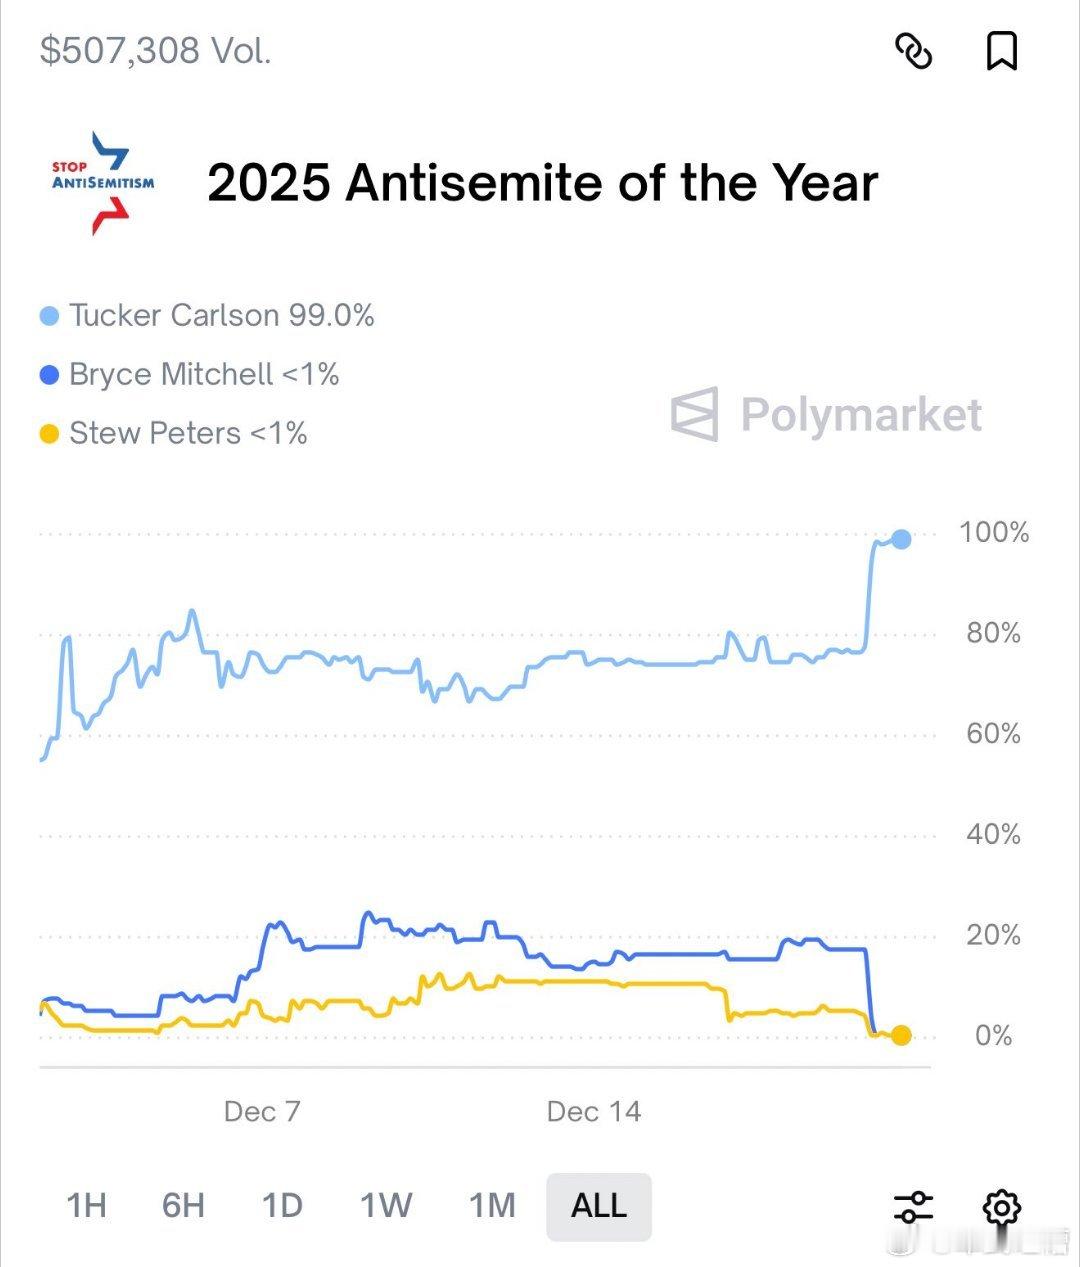Image resolution: width=1080 pixels, height=1267 pixels.
Task: Show the 1M time range
Action: tap(492, 1206)
